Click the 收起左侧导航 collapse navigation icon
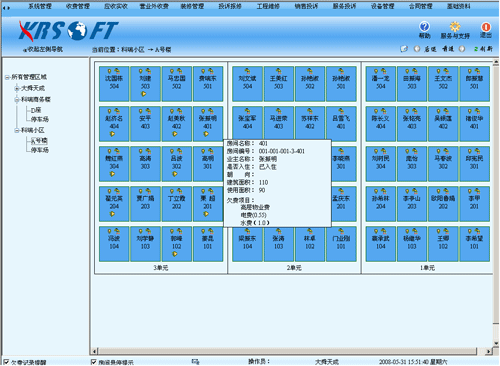Screen dimensions: 500x366 (25, 50)
